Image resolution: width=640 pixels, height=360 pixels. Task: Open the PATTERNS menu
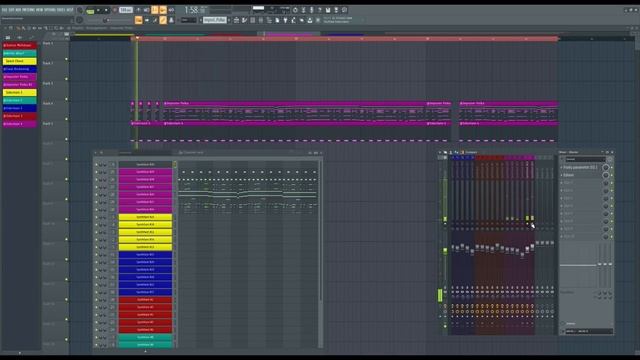28,10
